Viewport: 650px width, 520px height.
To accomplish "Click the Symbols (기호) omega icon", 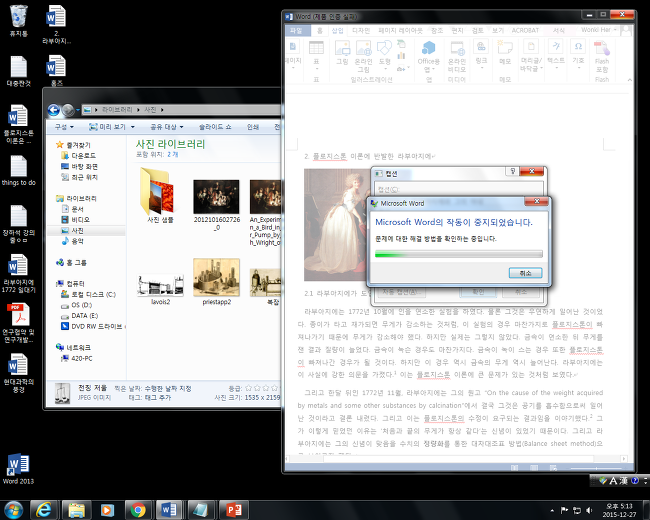I will pos(578,46).
